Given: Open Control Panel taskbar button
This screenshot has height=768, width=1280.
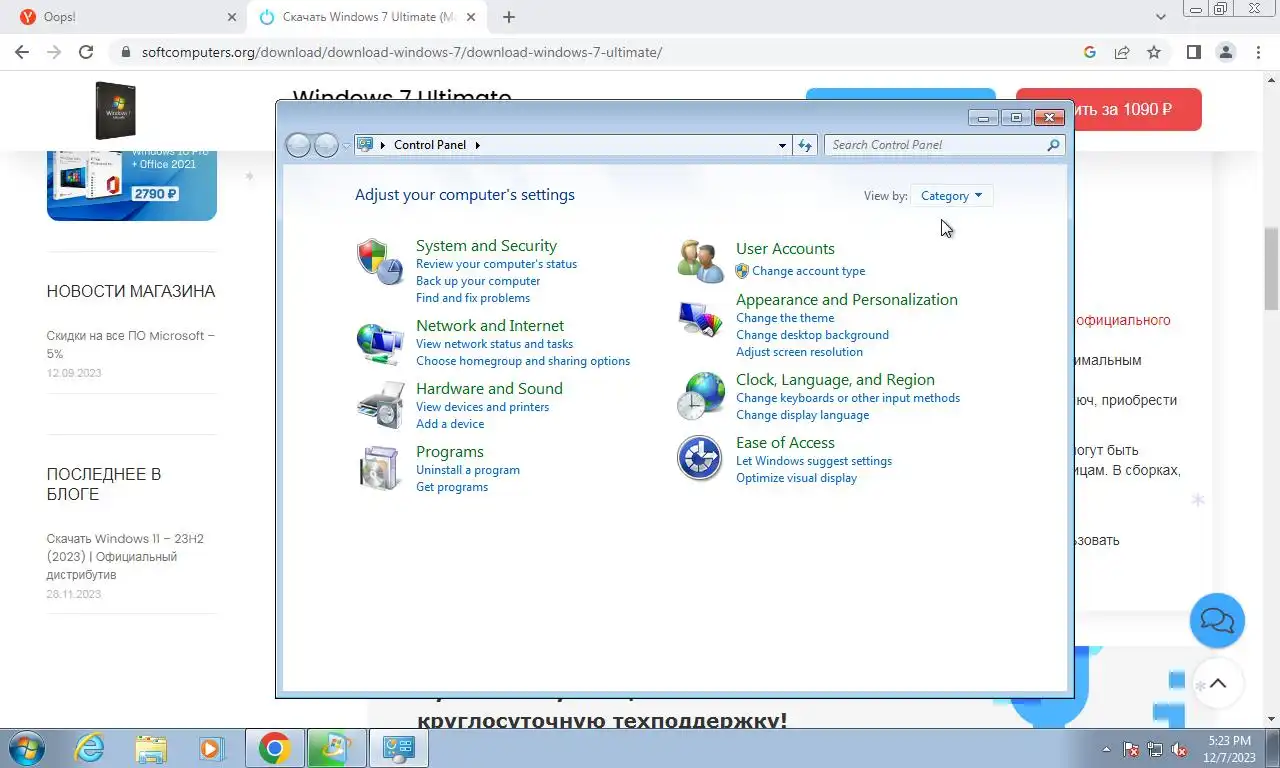Looking at the screenshot, I should 399,748.
